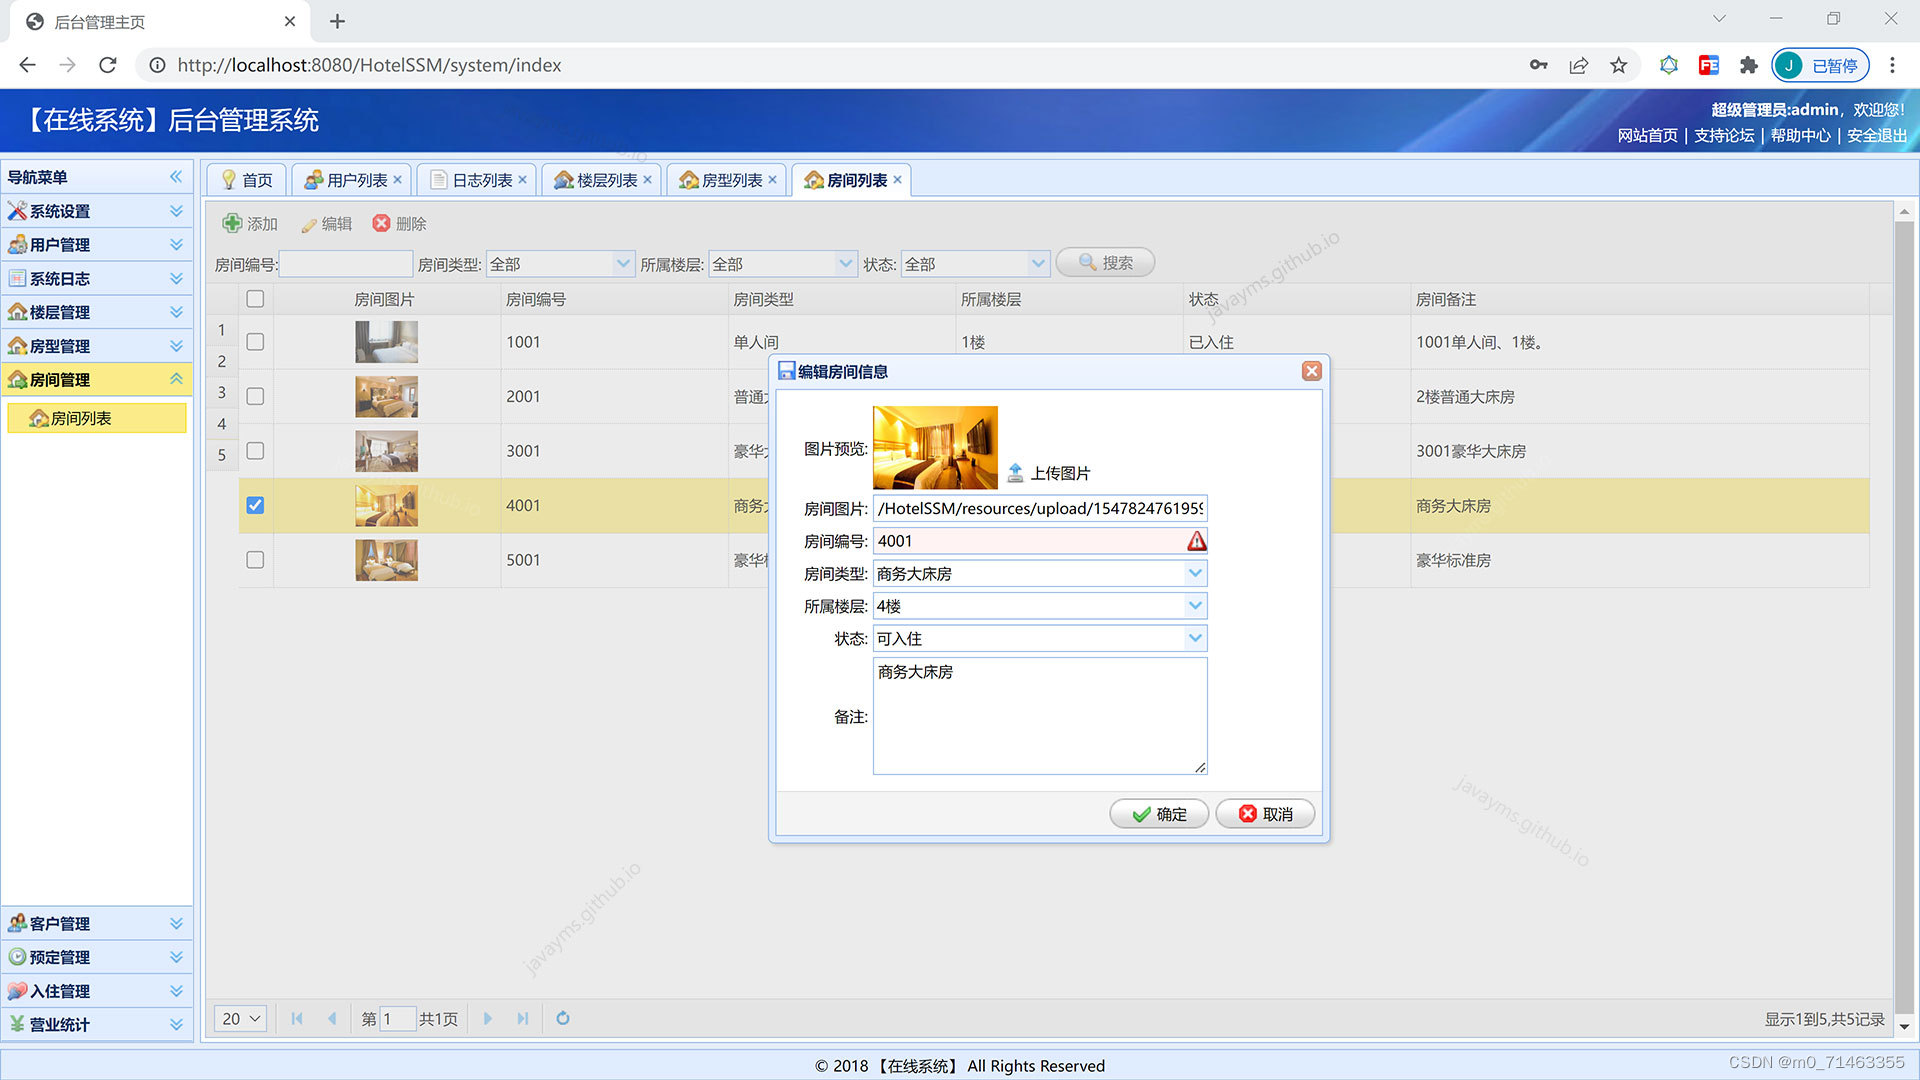Open the 房间类型 dropdown in the dialog
This screenshot has width=1920, height=1080.
point(1195,573)
